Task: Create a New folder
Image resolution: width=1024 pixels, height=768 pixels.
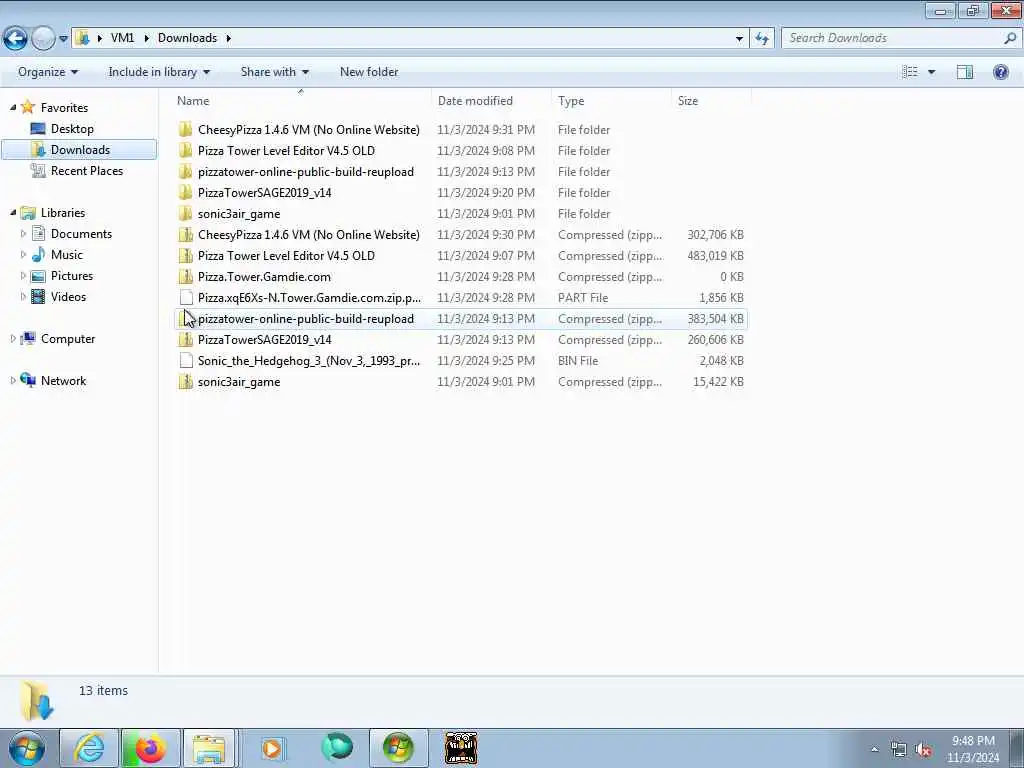Action: tap(369, 72)
